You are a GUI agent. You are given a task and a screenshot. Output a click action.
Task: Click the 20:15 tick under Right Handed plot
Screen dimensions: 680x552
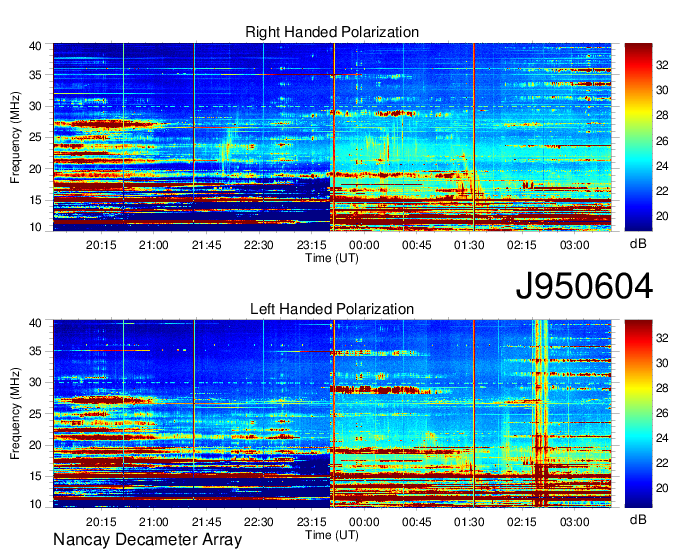point(101,245)
